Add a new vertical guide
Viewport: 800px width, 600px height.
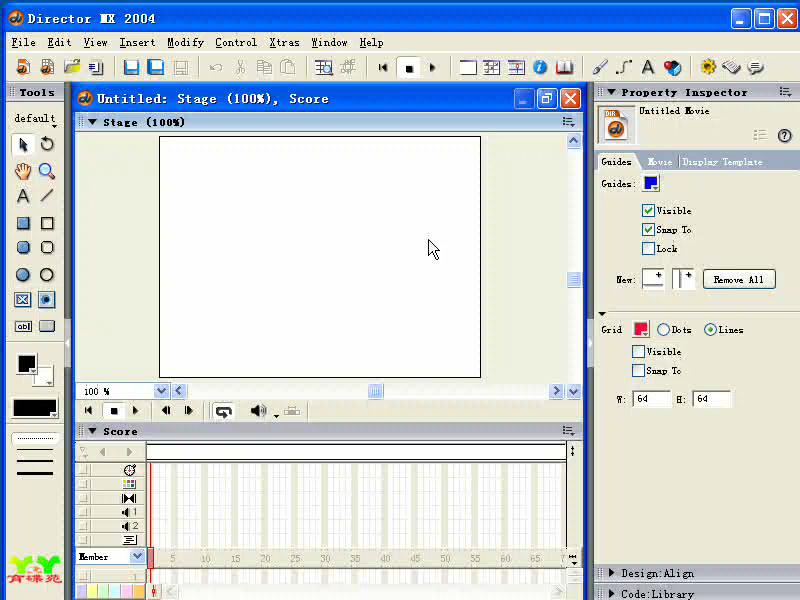pos(683,279)
